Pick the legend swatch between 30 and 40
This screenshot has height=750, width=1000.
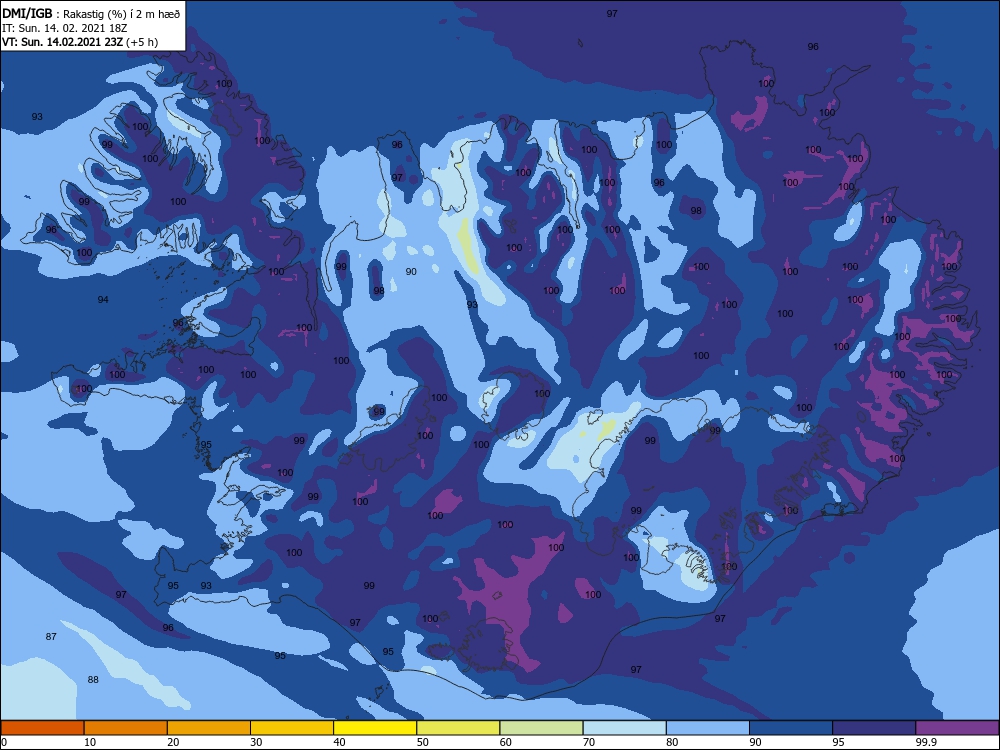pos(292,728)
